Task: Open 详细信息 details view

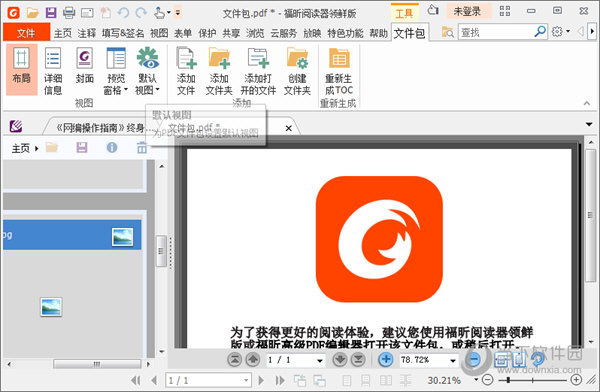Action: pos(53,71)
